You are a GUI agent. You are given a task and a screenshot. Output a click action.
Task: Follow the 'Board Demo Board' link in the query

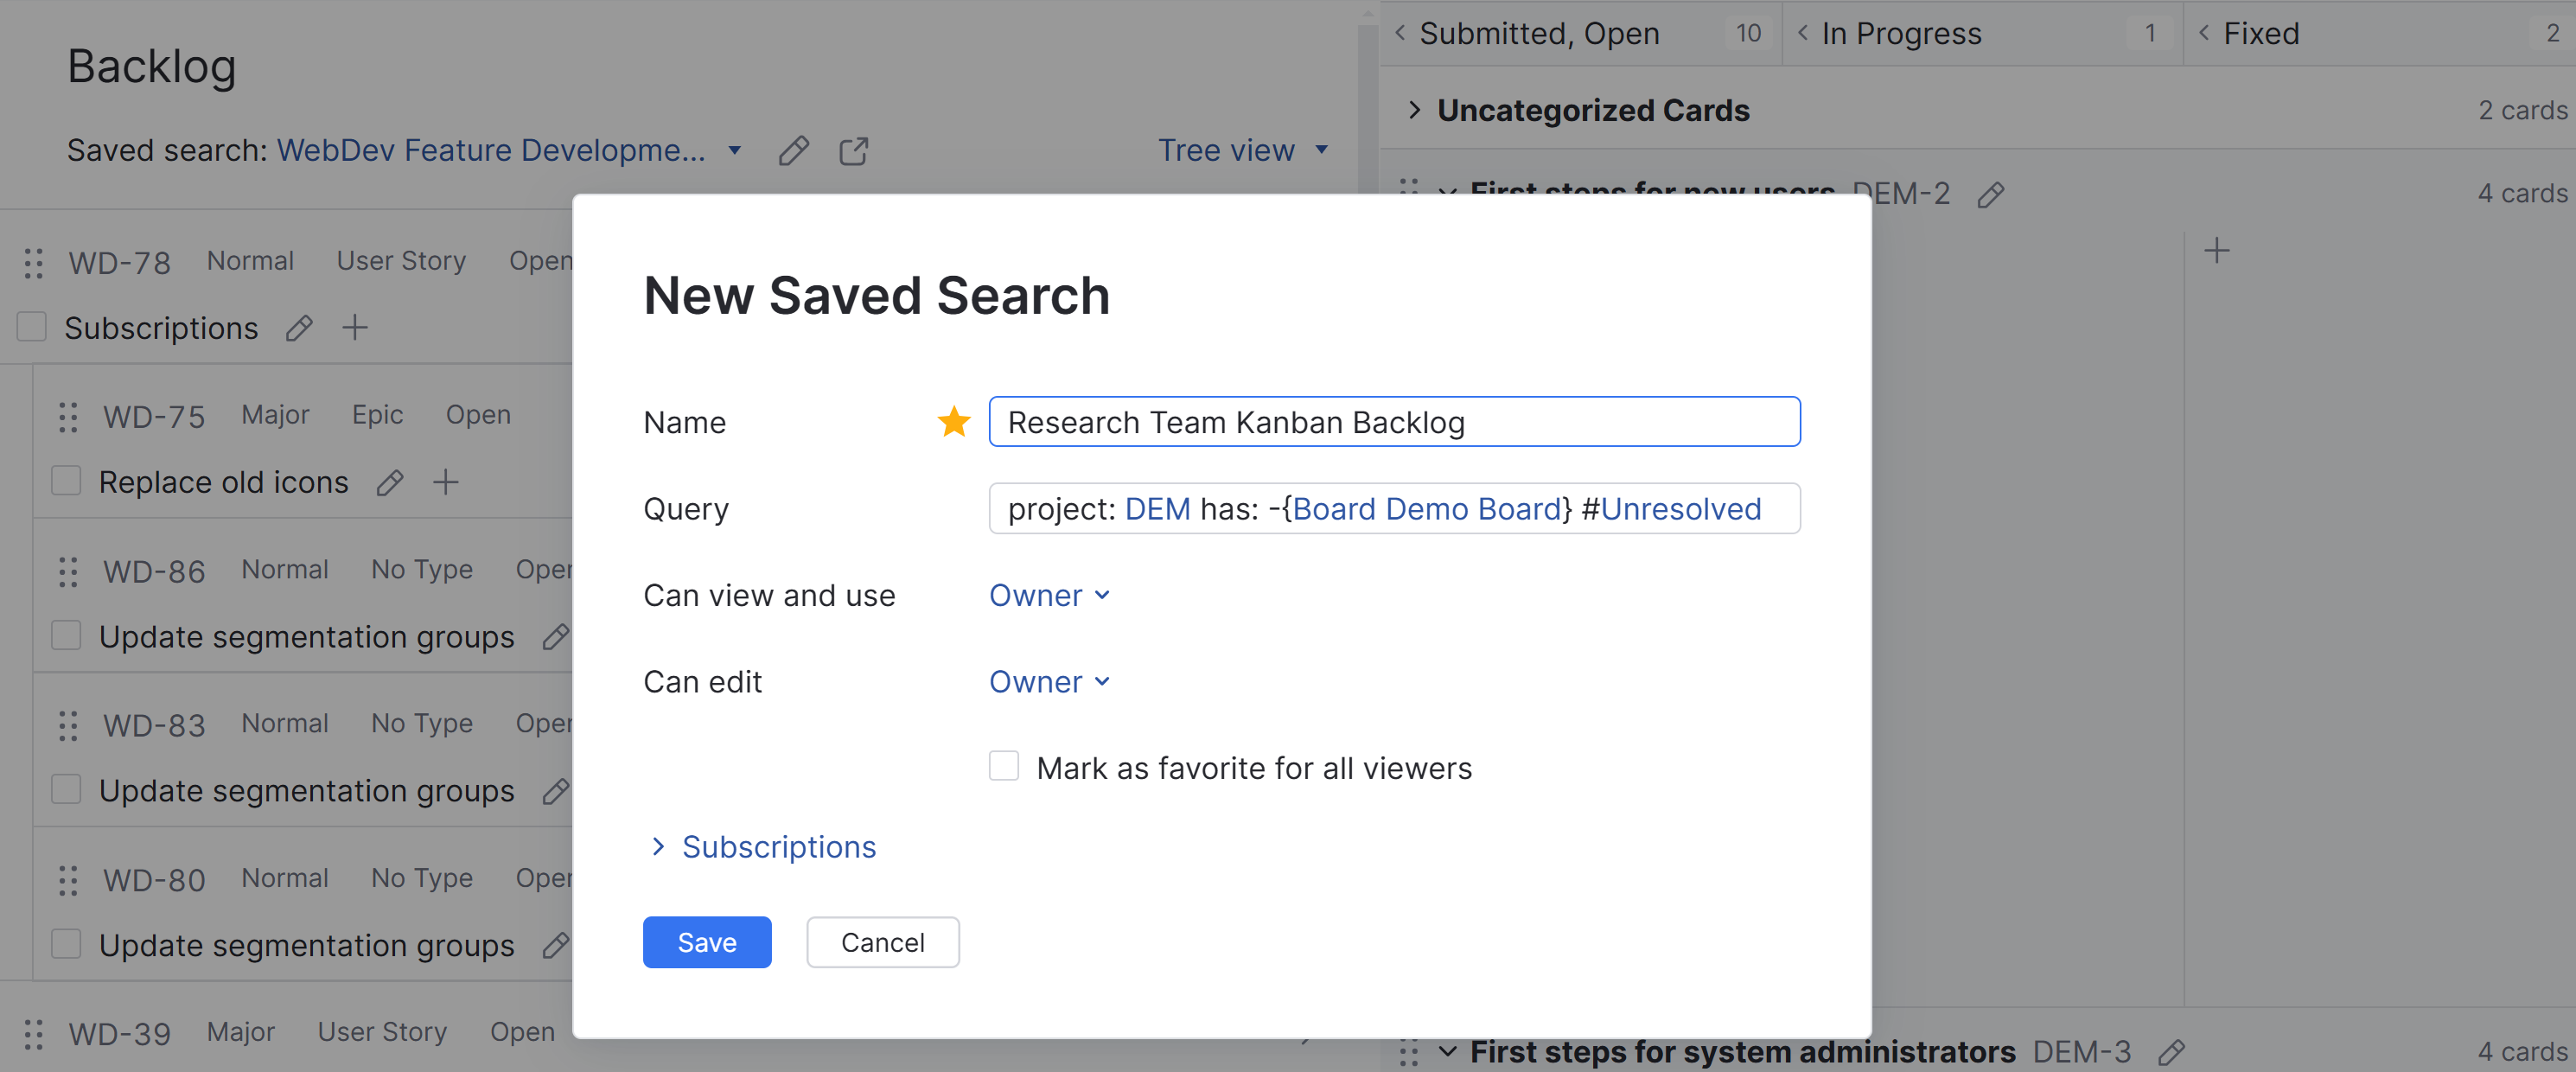(x=1427, y=508)
